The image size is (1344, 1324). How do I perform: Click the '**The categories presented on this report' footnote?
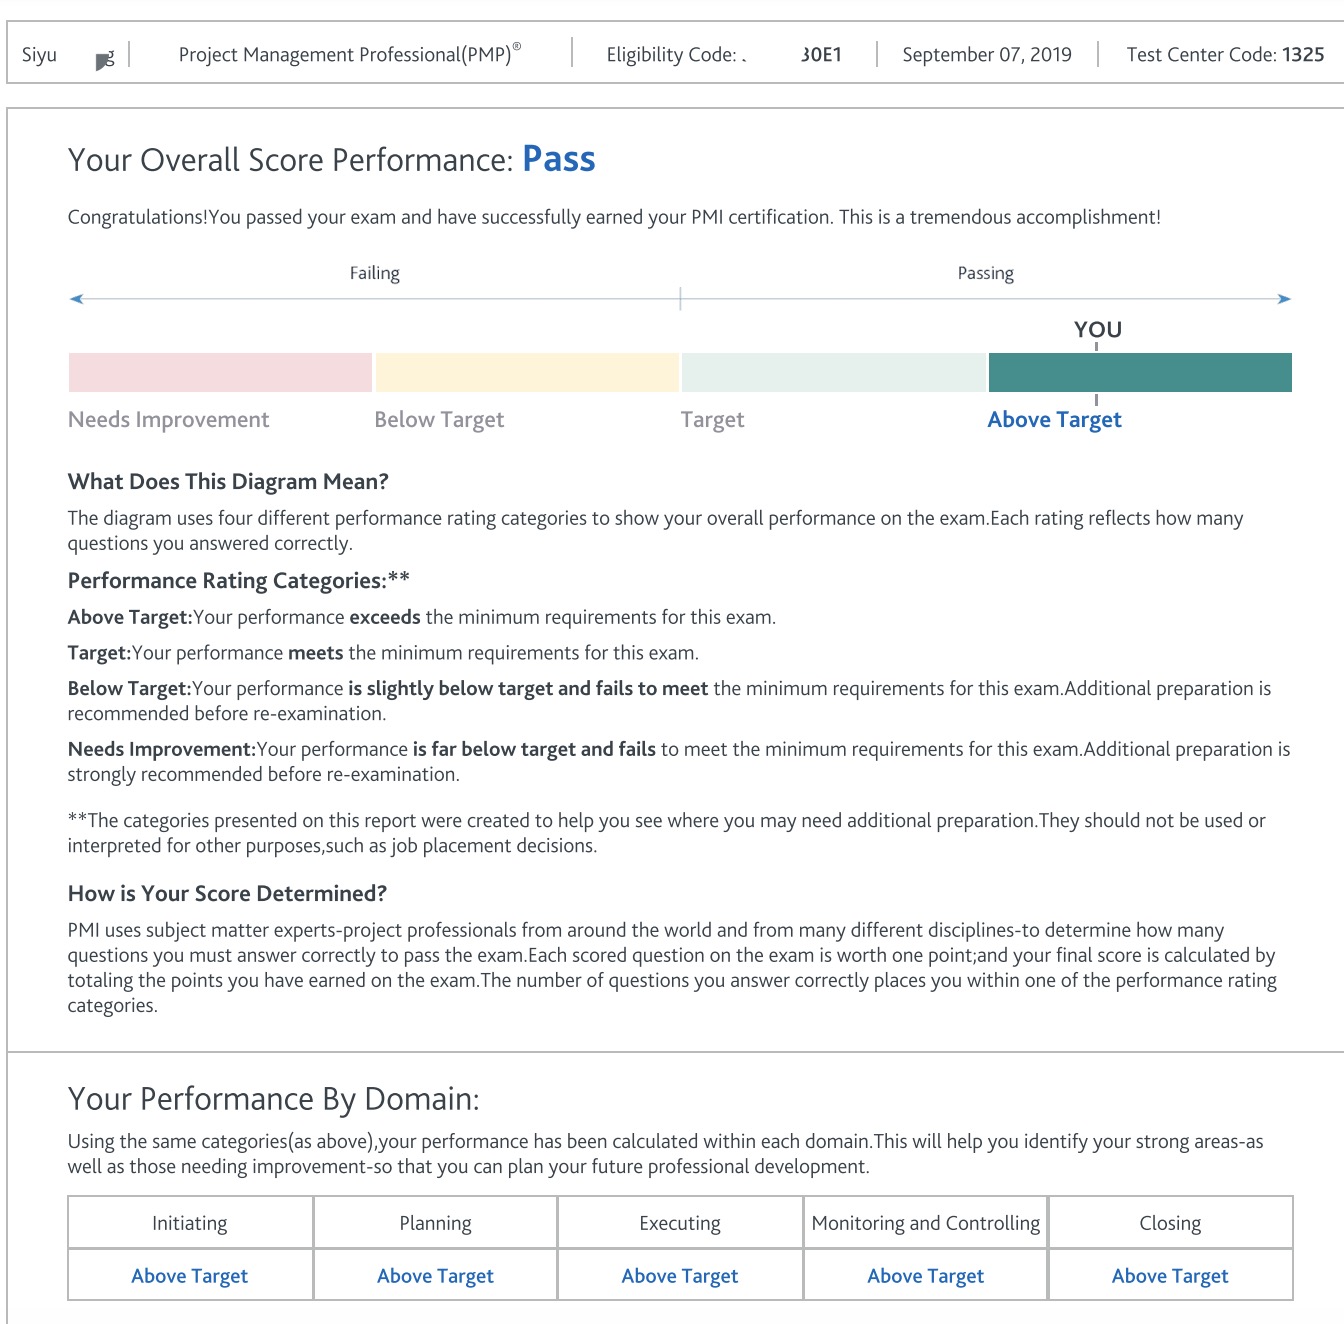(667, 833)
